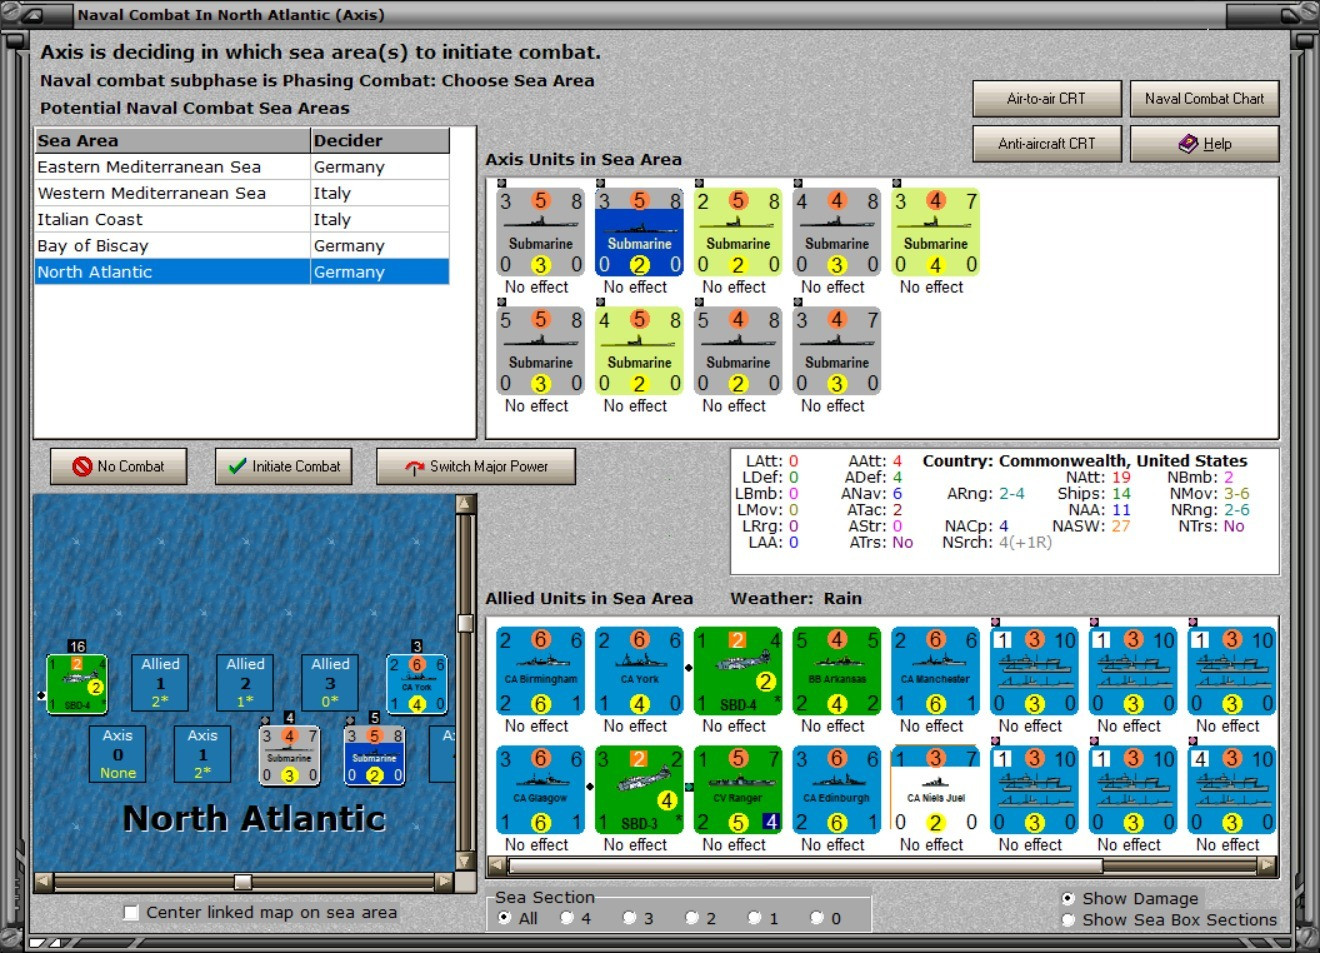Click the map vertical scrollbar up arrow

465,503
